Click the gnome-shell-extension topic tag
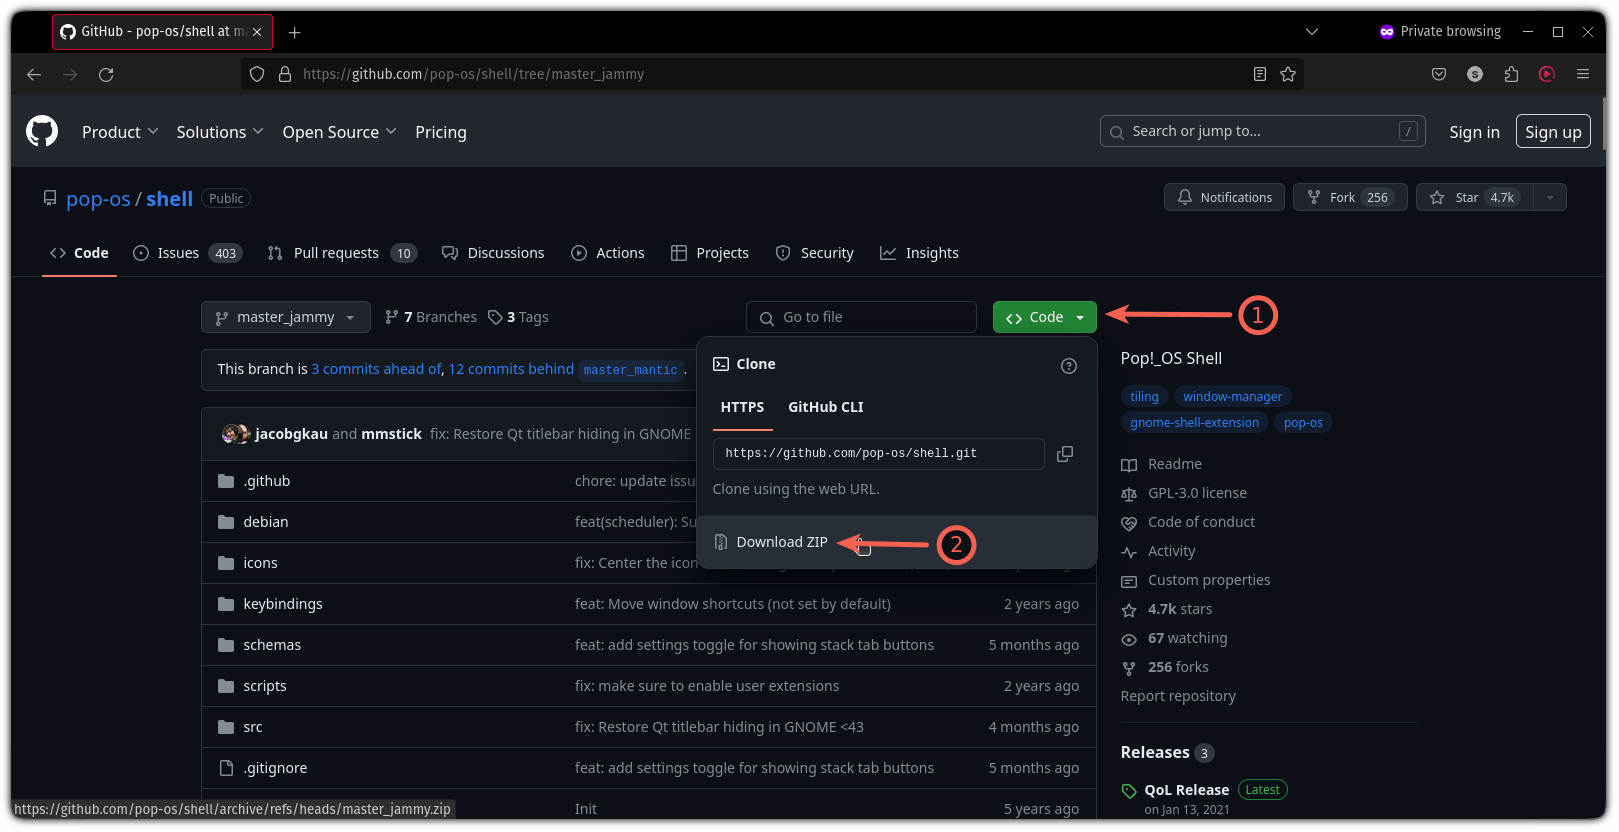1619x832 pixels. pos(1194,423)
